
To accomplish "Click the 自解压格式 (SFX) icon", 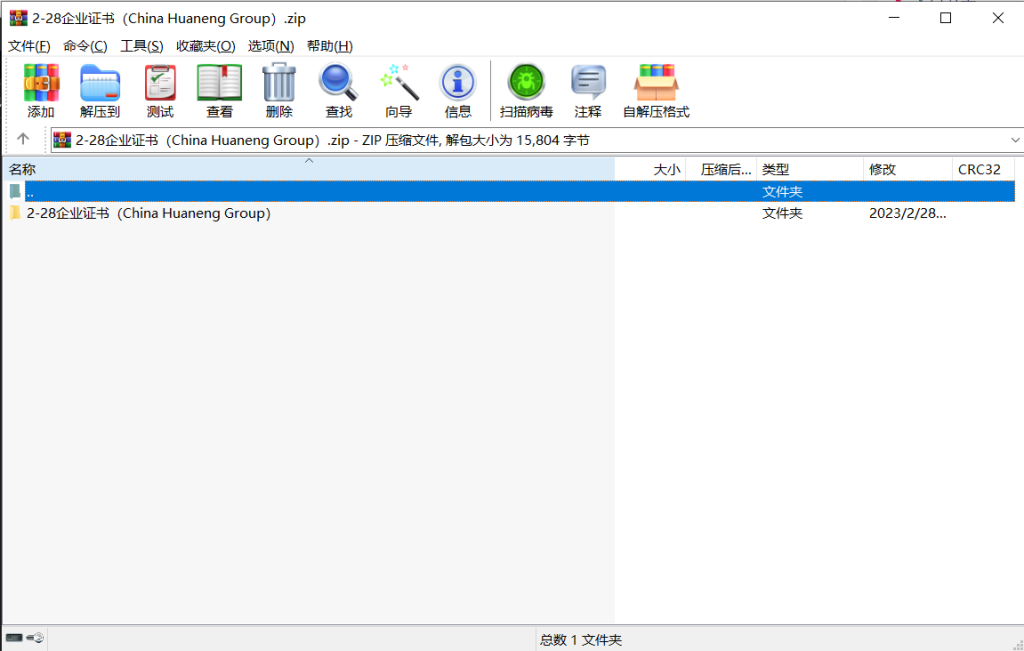I will point(656,90).
